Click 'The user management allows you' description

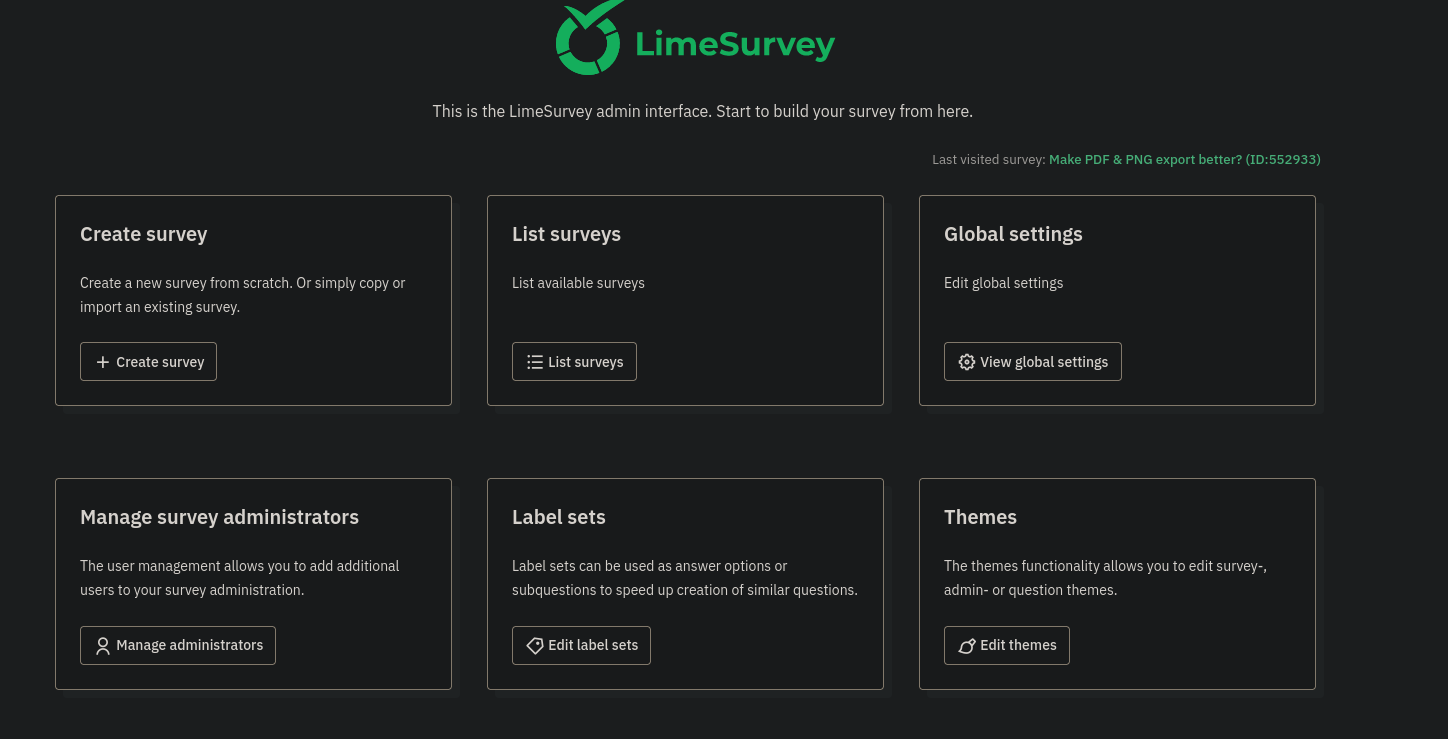[x=240, y=578]
